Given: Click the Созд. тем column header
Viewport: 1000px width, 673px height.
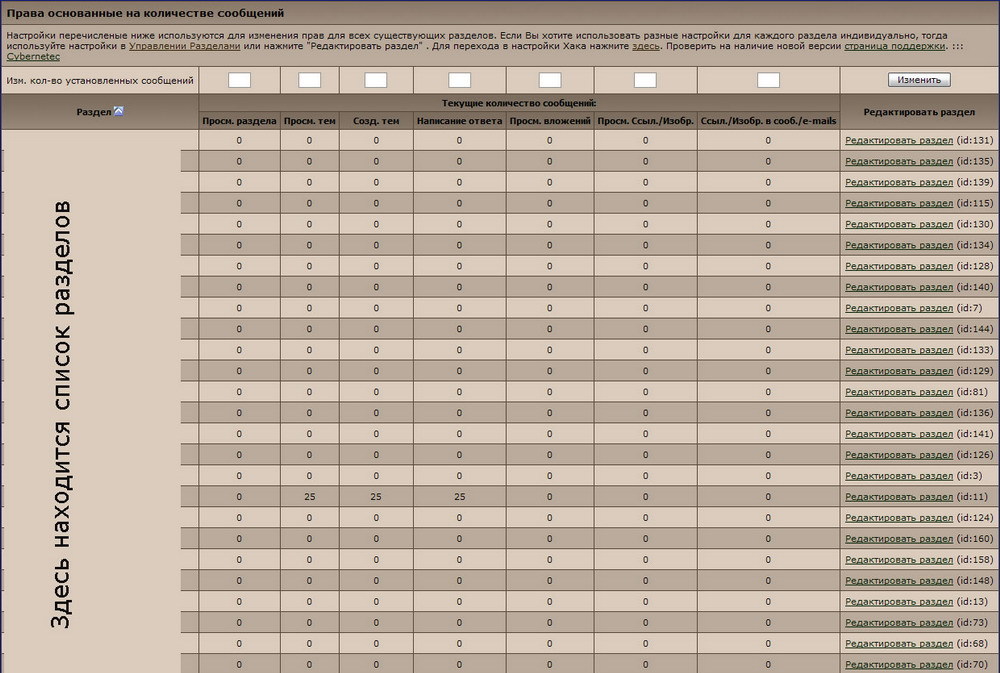Looking at the screenshot, I should coord(376,121).
